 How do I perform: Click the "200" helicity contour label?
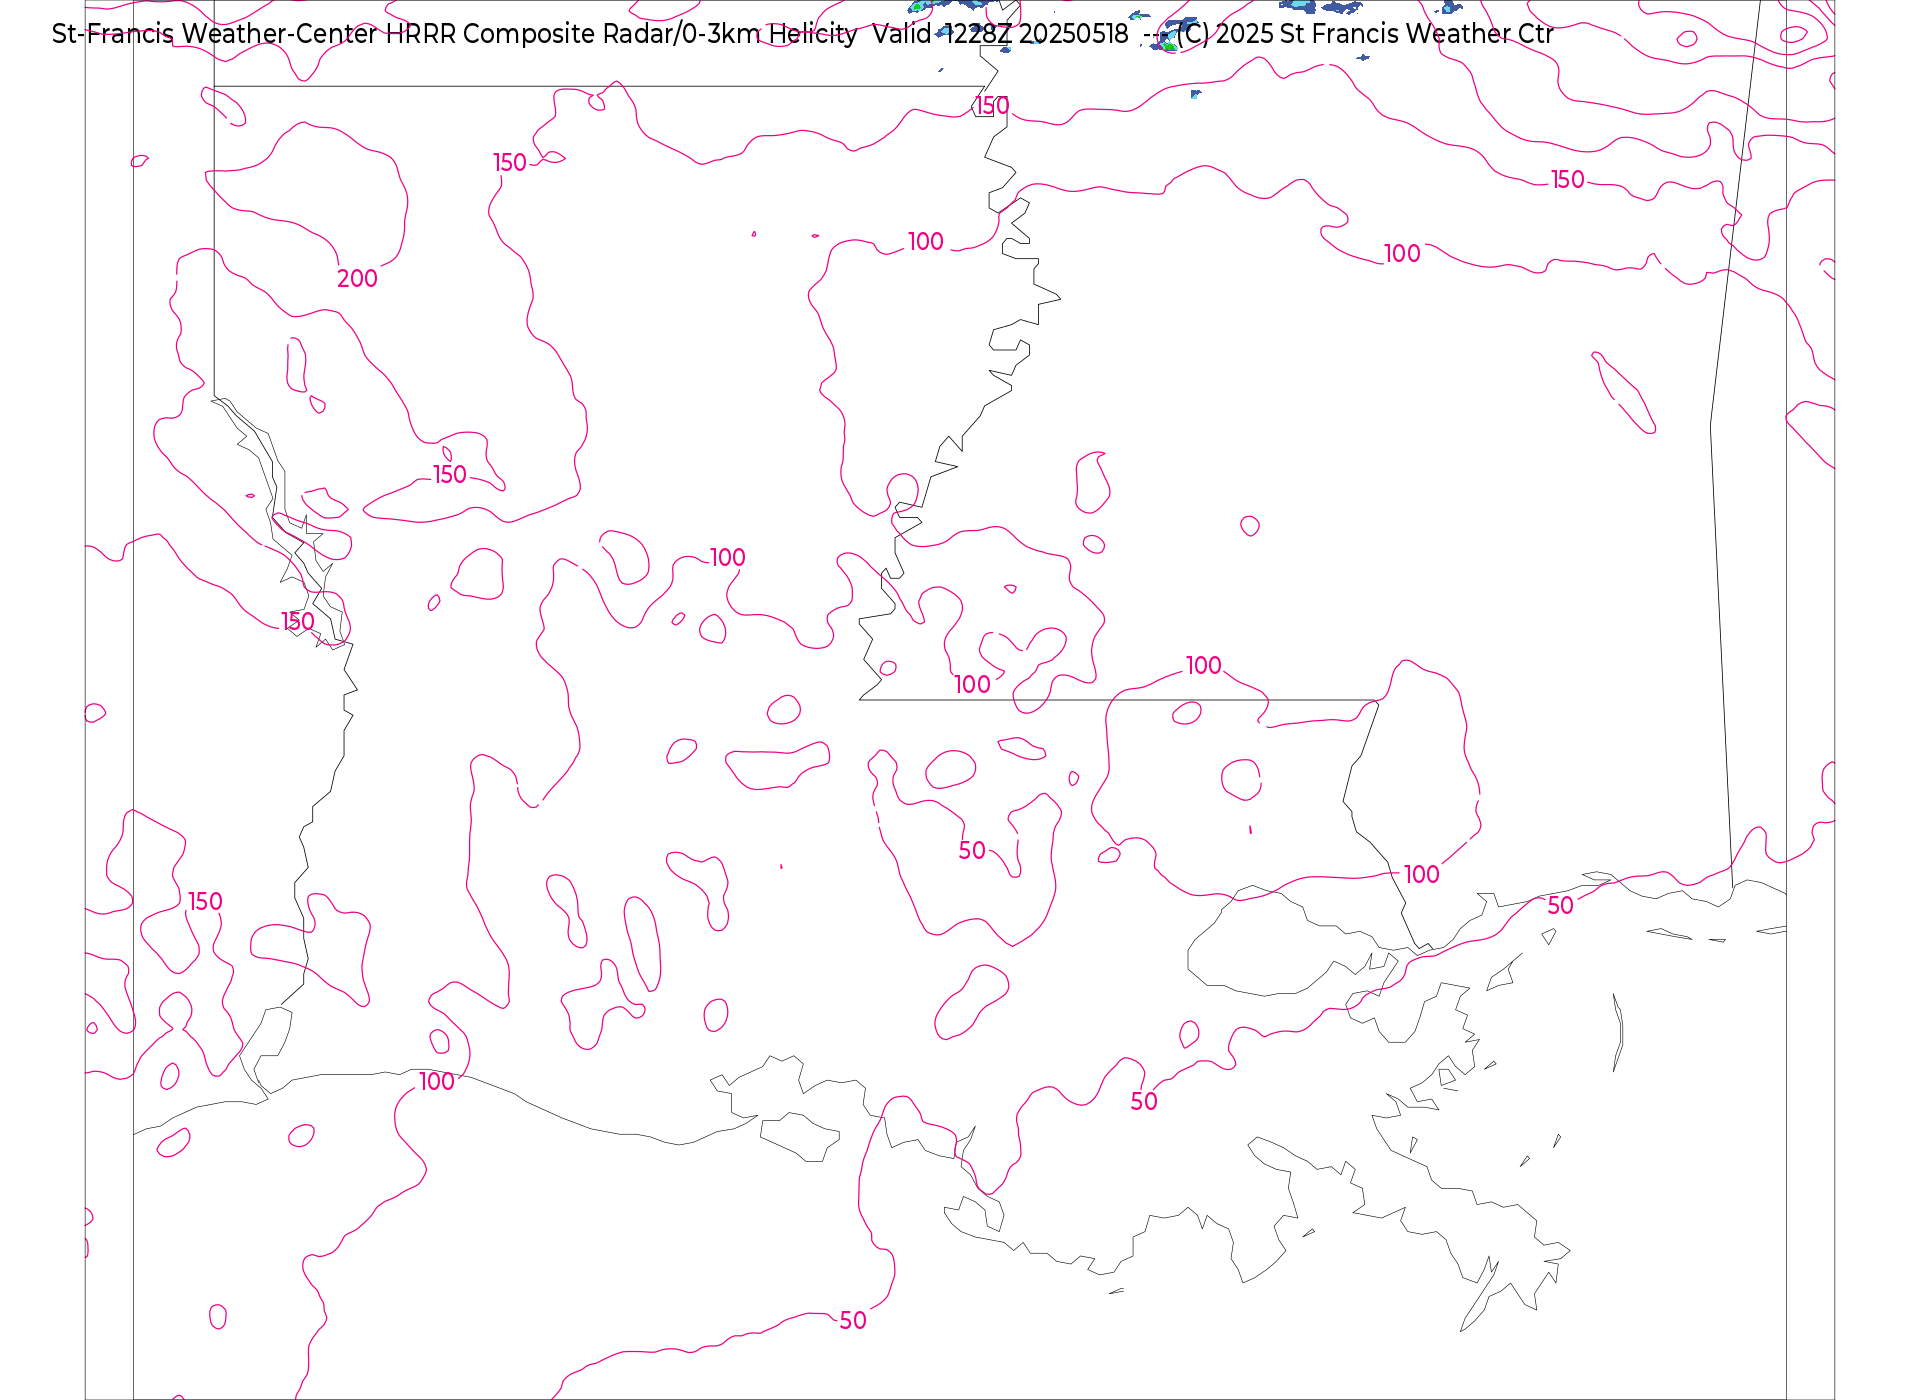click(x=357, y=279)
